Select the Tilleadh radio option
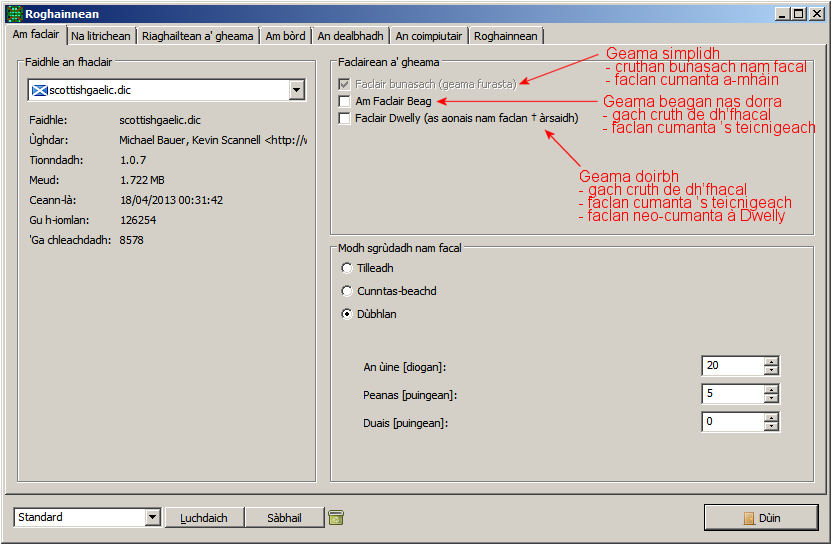This screenshot has height=544, width=831. (347, 268)
